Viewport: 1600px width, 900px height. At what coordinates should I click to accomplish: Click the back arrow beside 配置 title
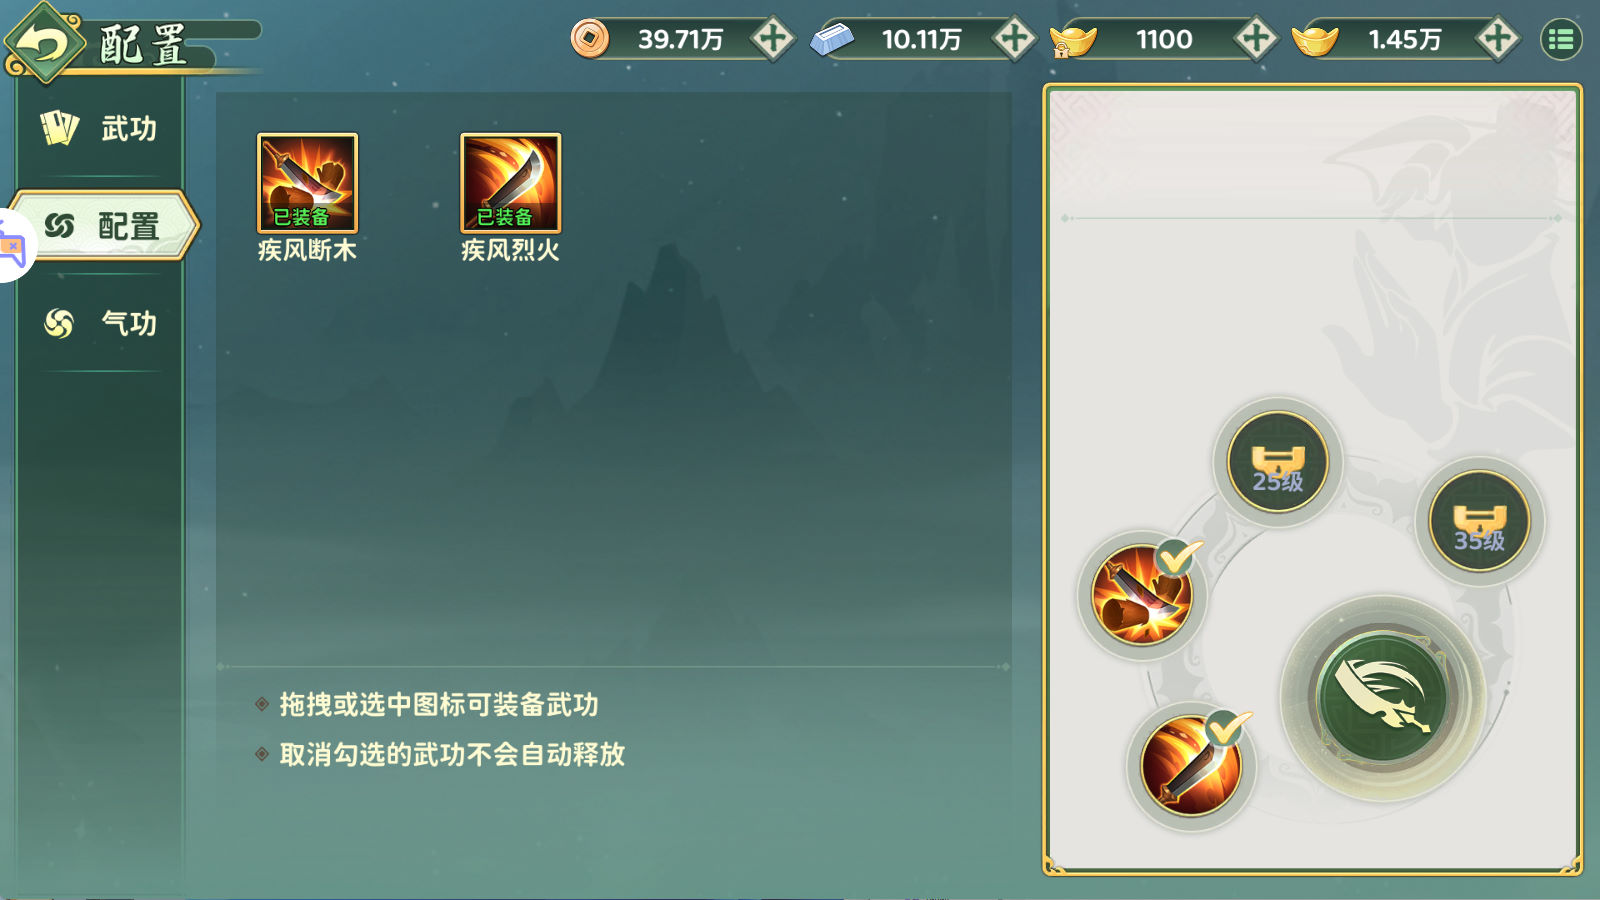[x=43, y=44]
